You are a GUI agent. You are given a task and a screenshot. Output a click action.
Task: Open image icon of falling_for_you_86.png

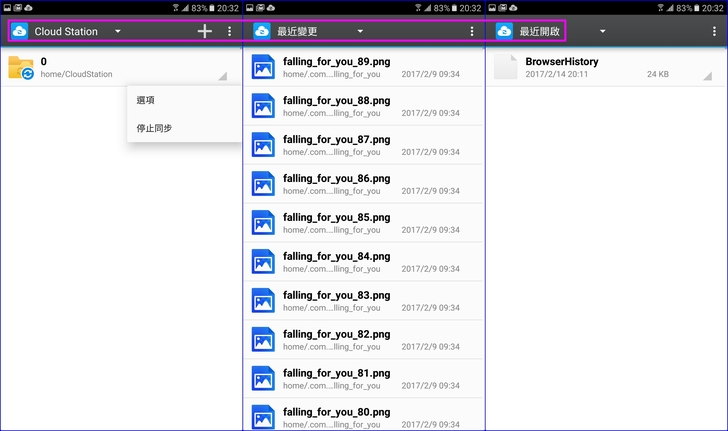point(263,184)
